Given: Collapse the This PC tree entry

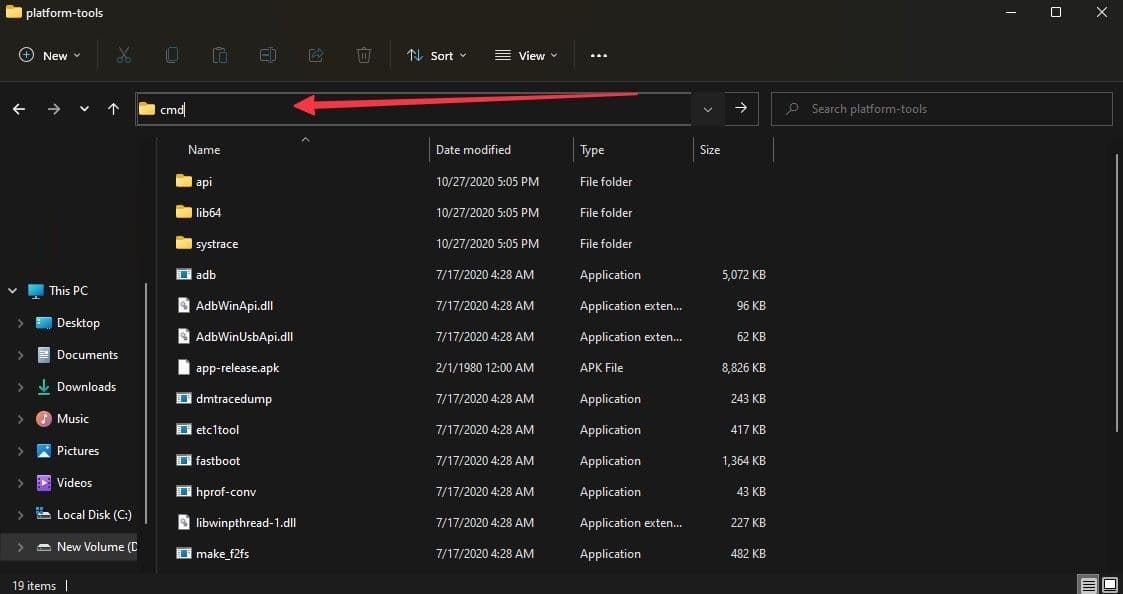Looking at the screenshot, I should (x=12, y=290).
